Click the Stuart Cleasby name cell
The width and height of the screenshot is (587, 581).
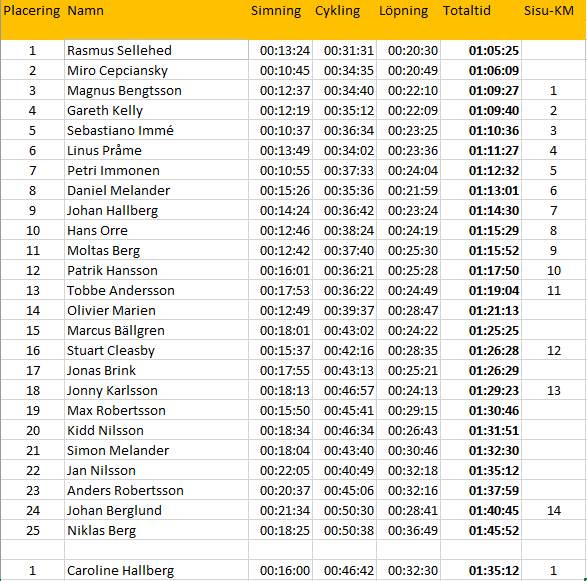[156, 350]
